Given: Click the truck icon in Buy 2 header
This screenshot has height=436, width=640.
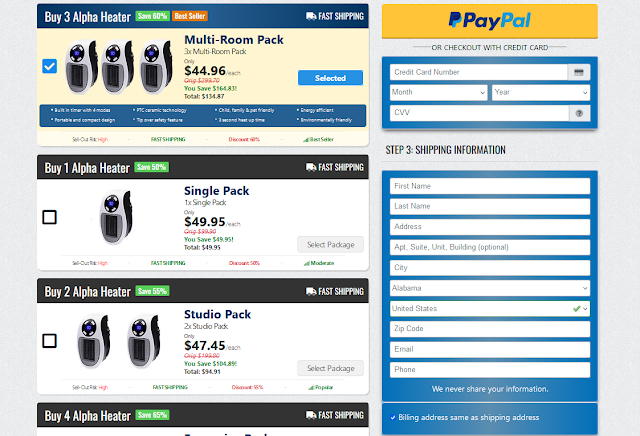Looking at the screenshot, I should (x=311, y=291).
